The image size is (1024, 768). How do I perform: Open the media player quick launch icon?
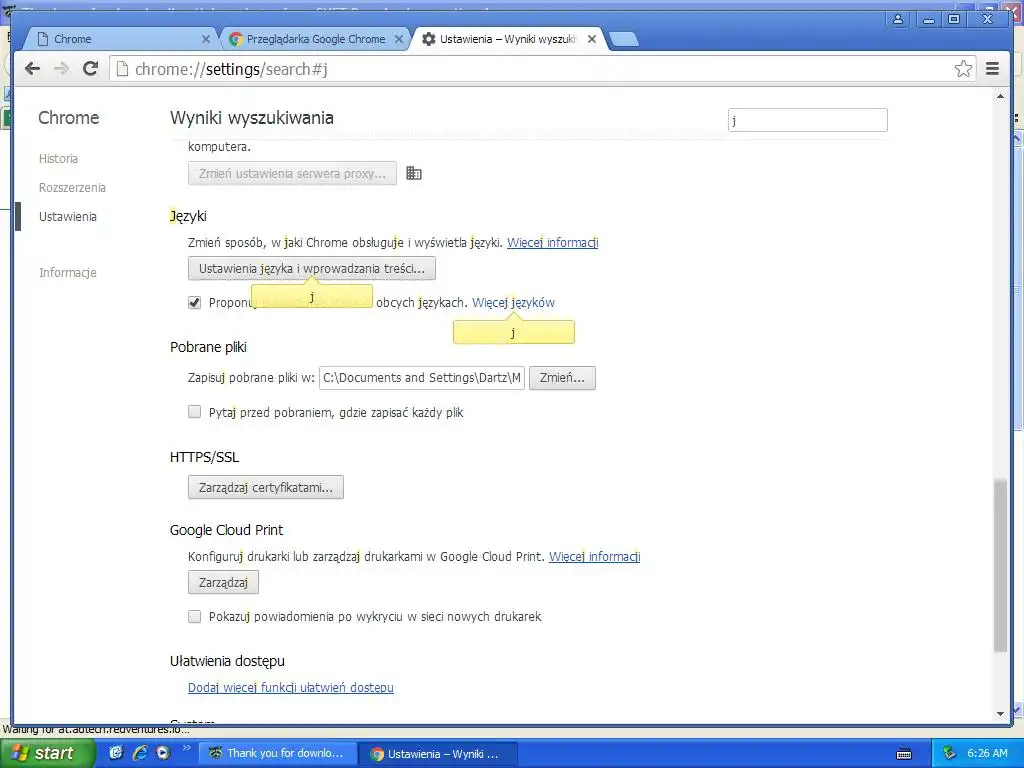[163, 753]
